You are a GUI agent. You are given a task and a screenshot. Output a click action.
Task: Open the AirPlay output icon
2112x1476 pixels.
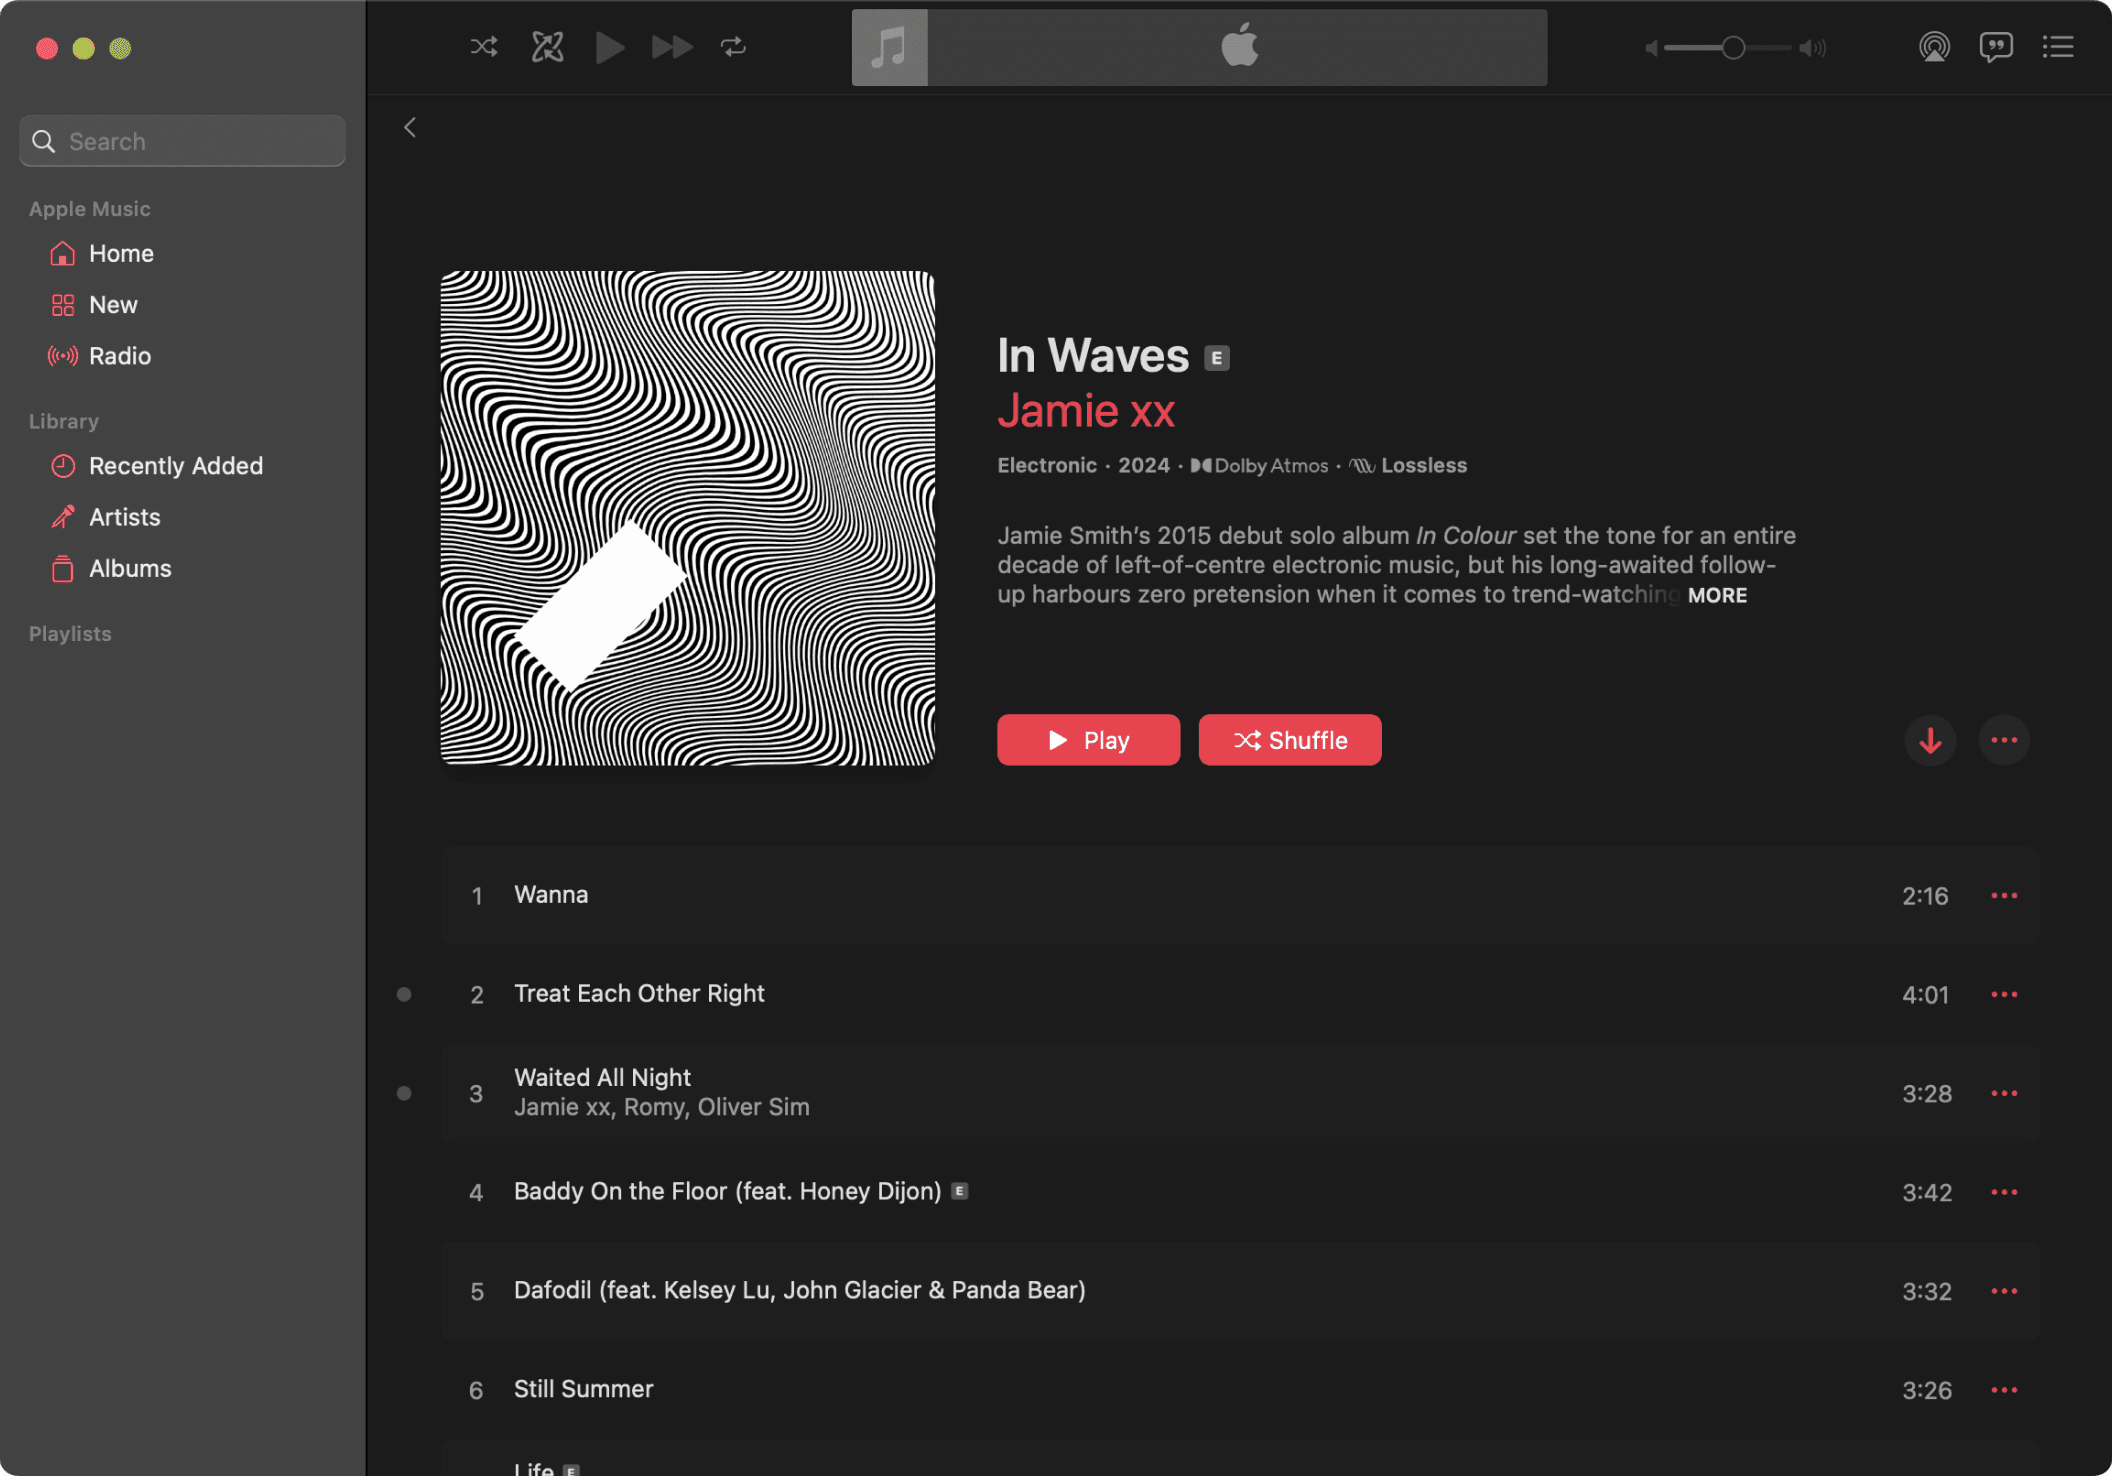pyautogui.click(x=1934, y=47)
